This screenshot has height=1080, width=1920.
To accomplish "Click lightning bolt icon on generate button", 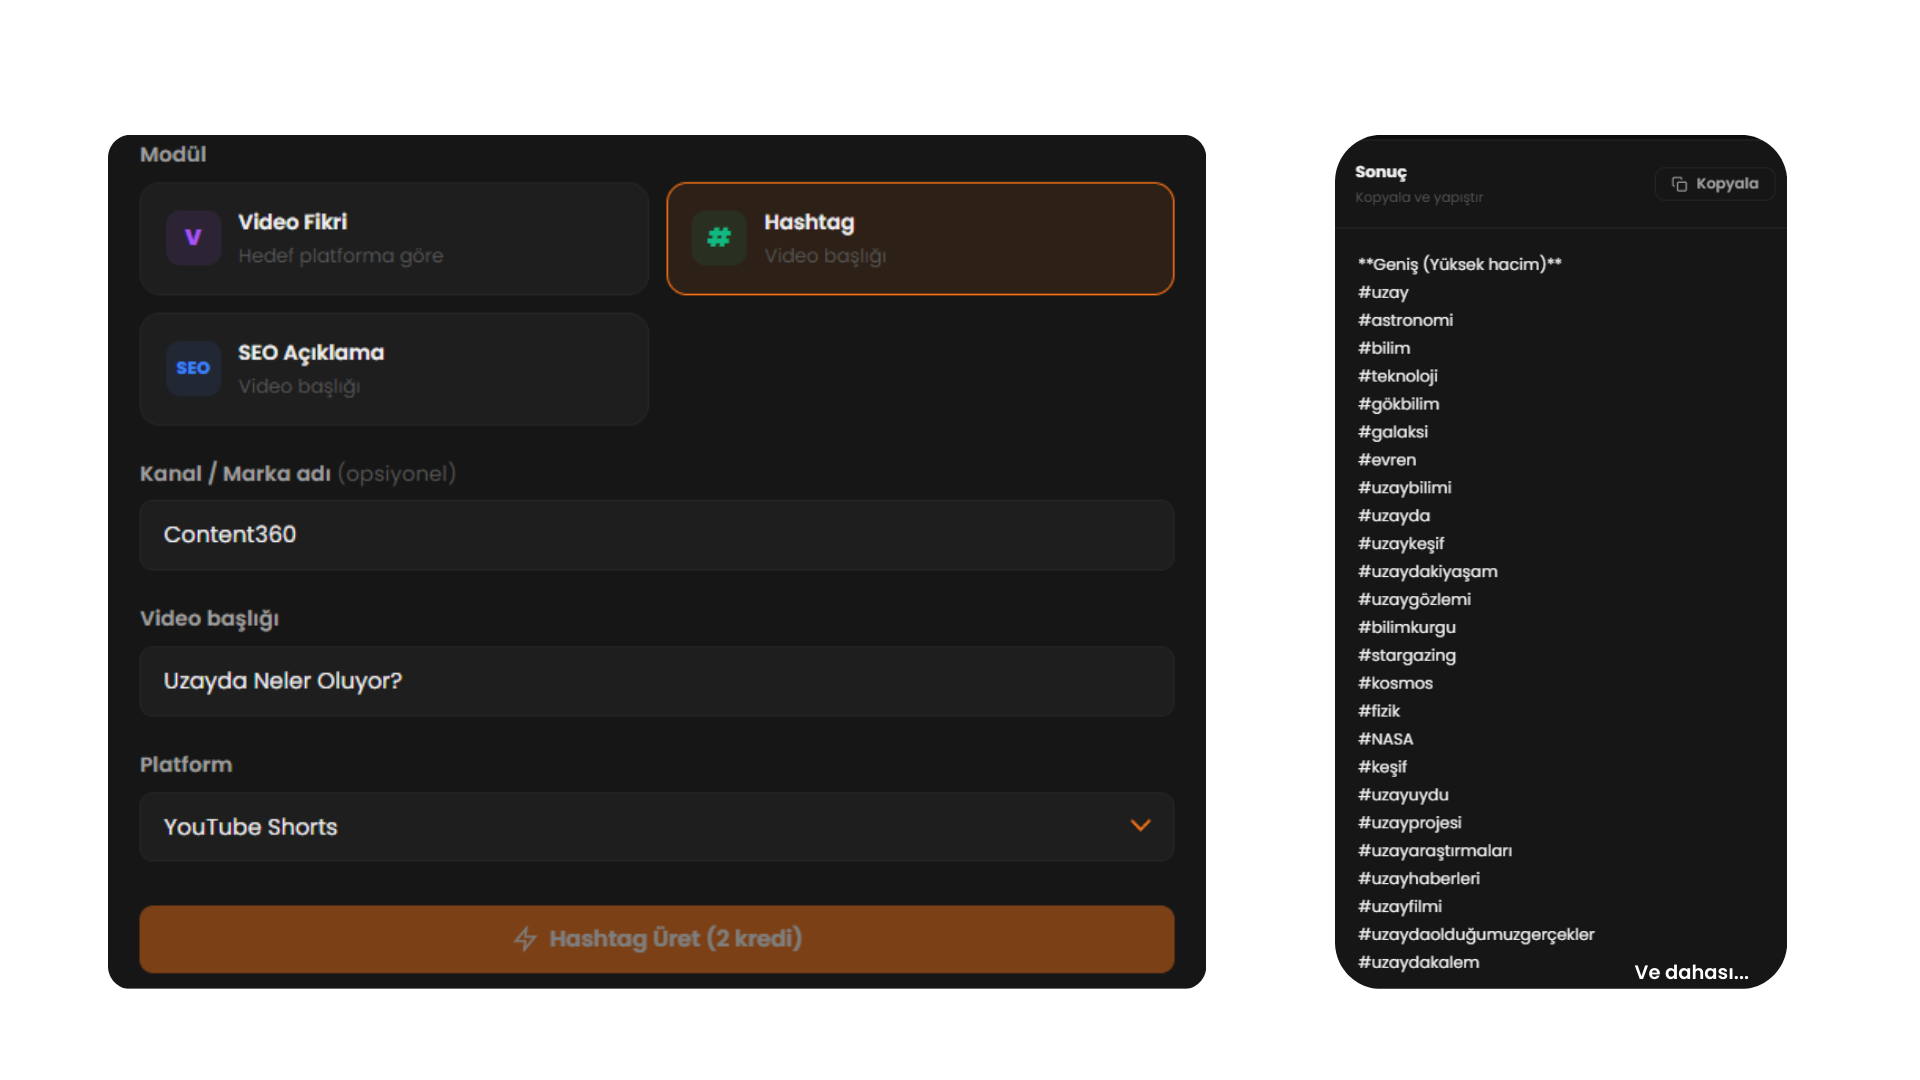I will pyautogui.click(x=525, y=939).
